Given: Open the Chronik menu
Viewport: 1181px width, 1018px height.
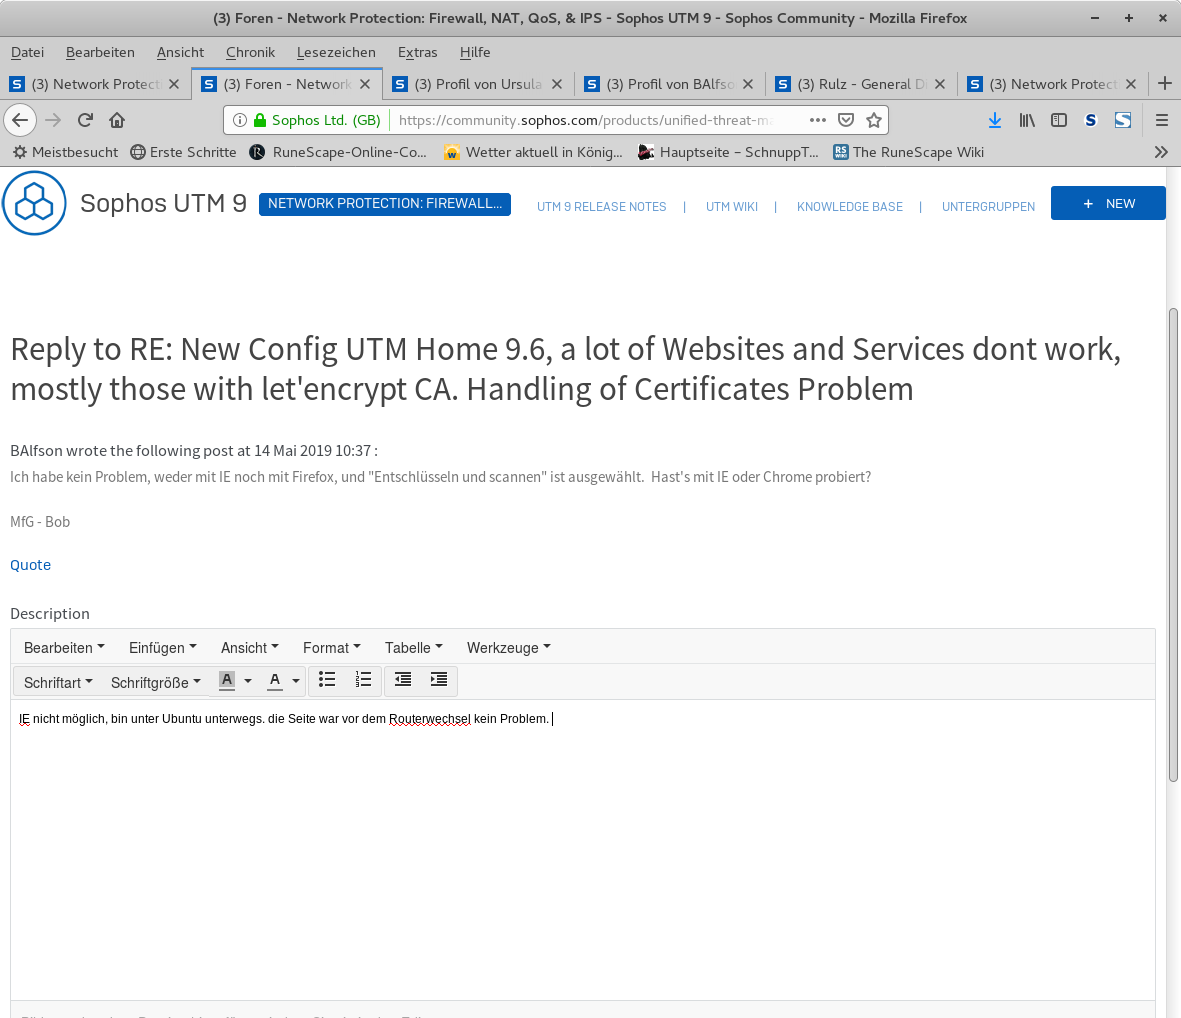Looking at the screenshot, I should click(250, 52).
